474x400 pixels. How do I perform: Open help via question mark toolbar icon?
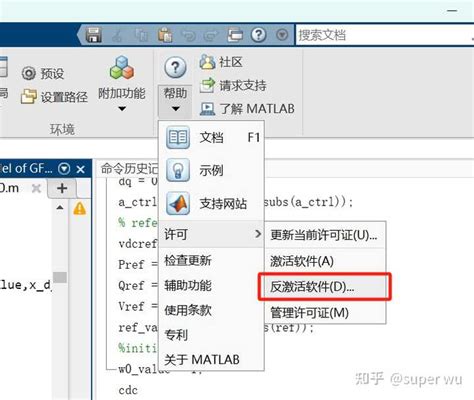pos(259,34)
